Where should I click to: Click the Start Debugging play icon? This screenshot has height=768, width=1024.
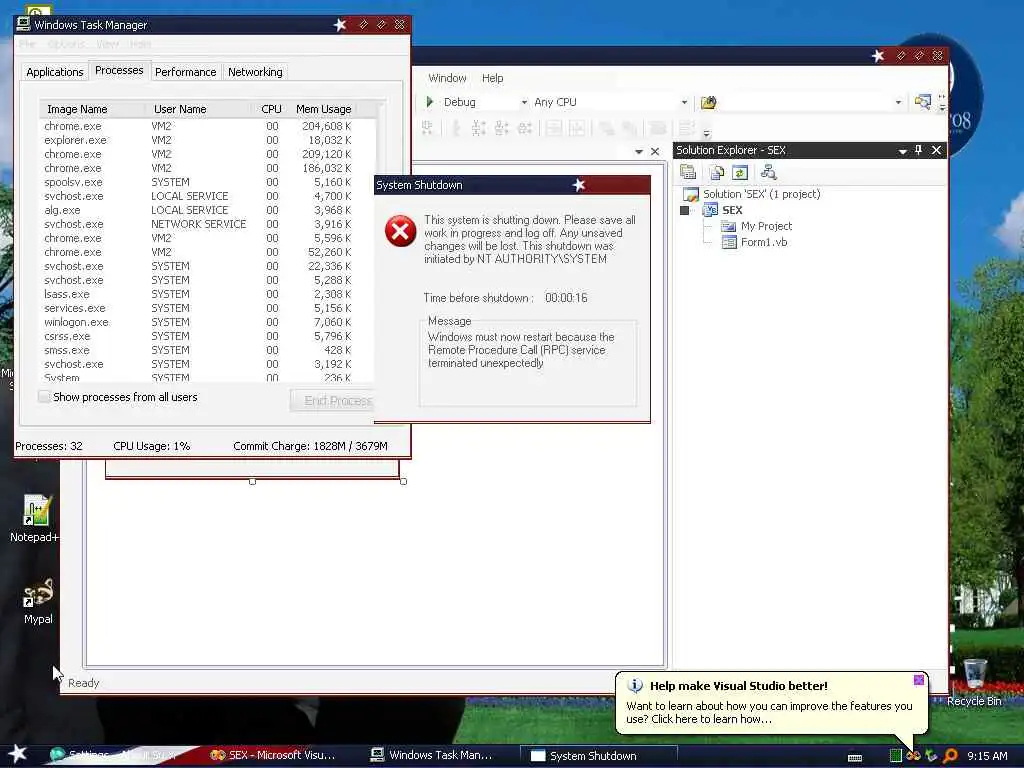(430, 102)
